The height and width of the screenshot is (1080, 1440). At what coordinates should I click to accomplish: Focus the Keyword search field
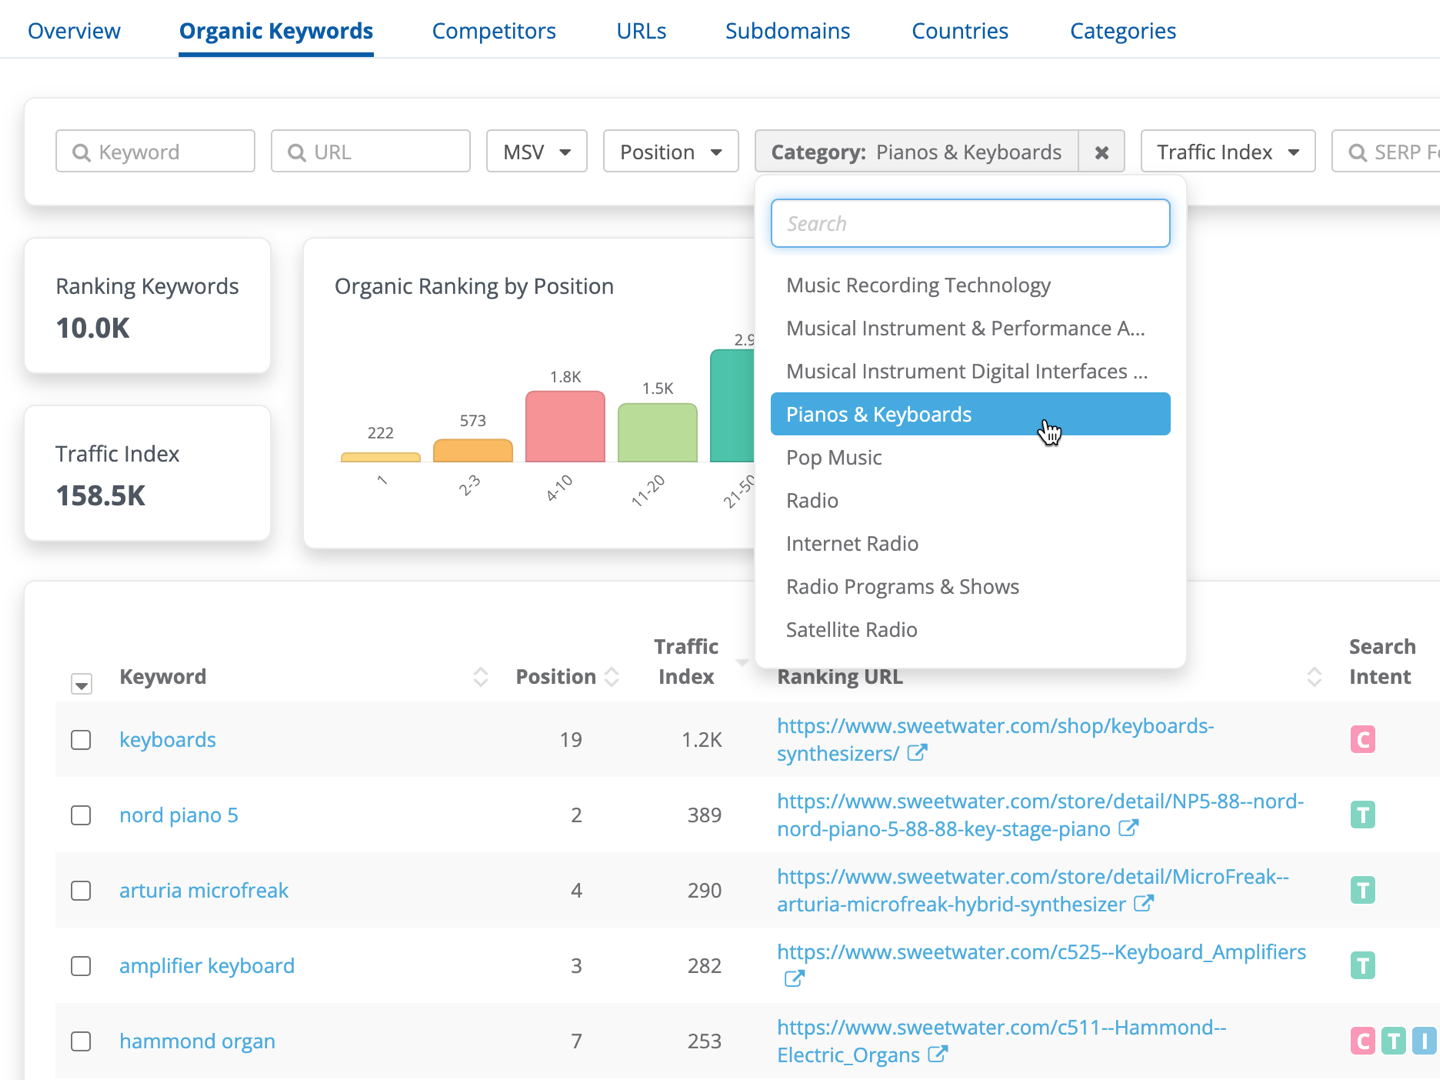[x=155, y=152]
